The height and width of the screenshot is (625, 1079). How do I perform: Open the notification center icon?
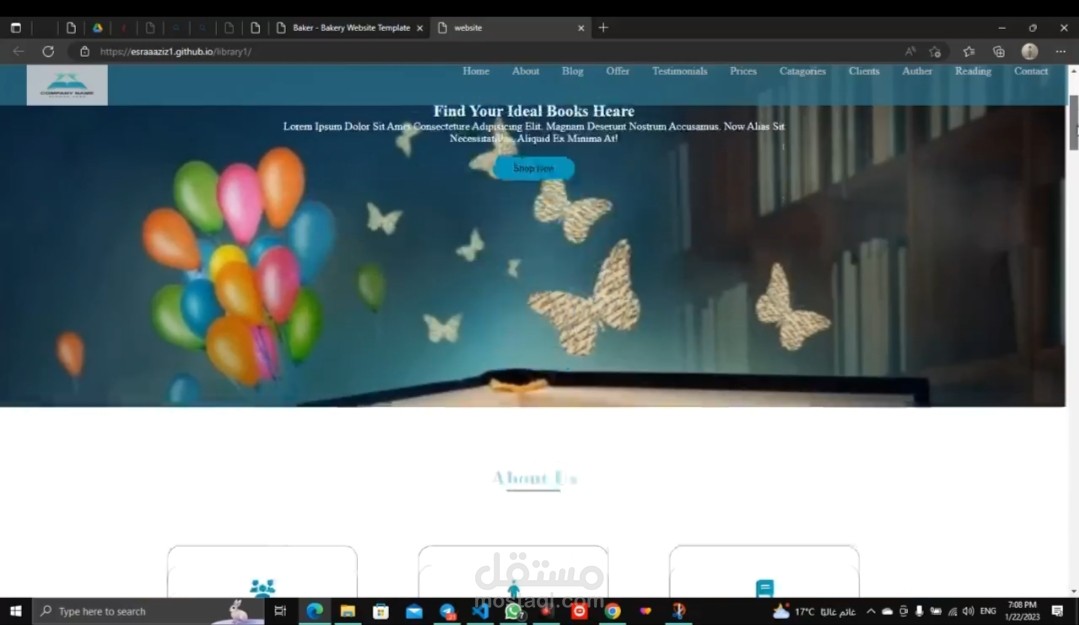1058,611
